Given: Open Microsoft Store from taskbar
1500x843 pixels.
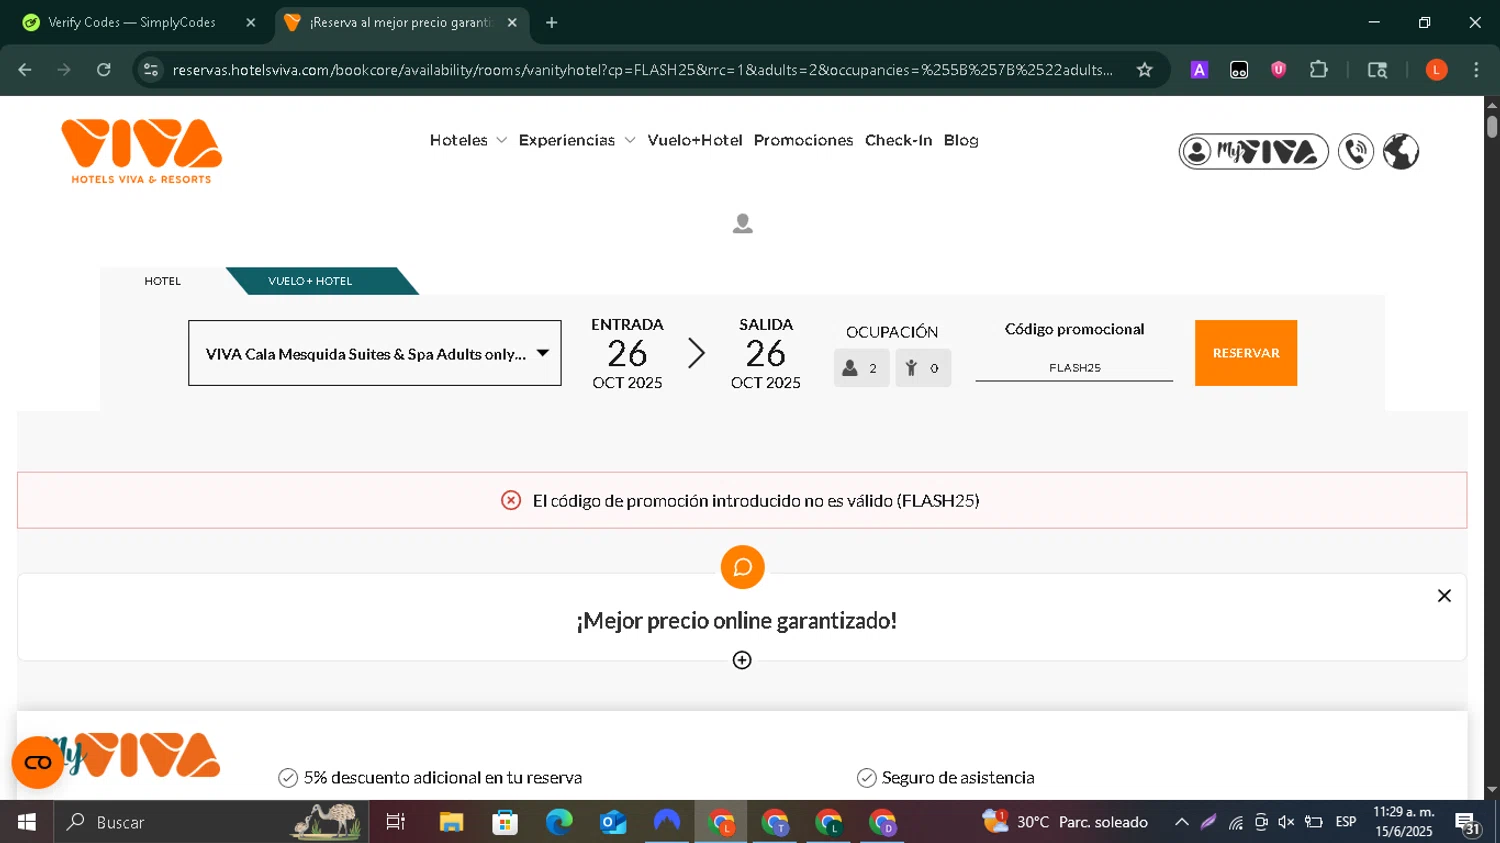Looking at the screenshot, I should pos(505,822).
